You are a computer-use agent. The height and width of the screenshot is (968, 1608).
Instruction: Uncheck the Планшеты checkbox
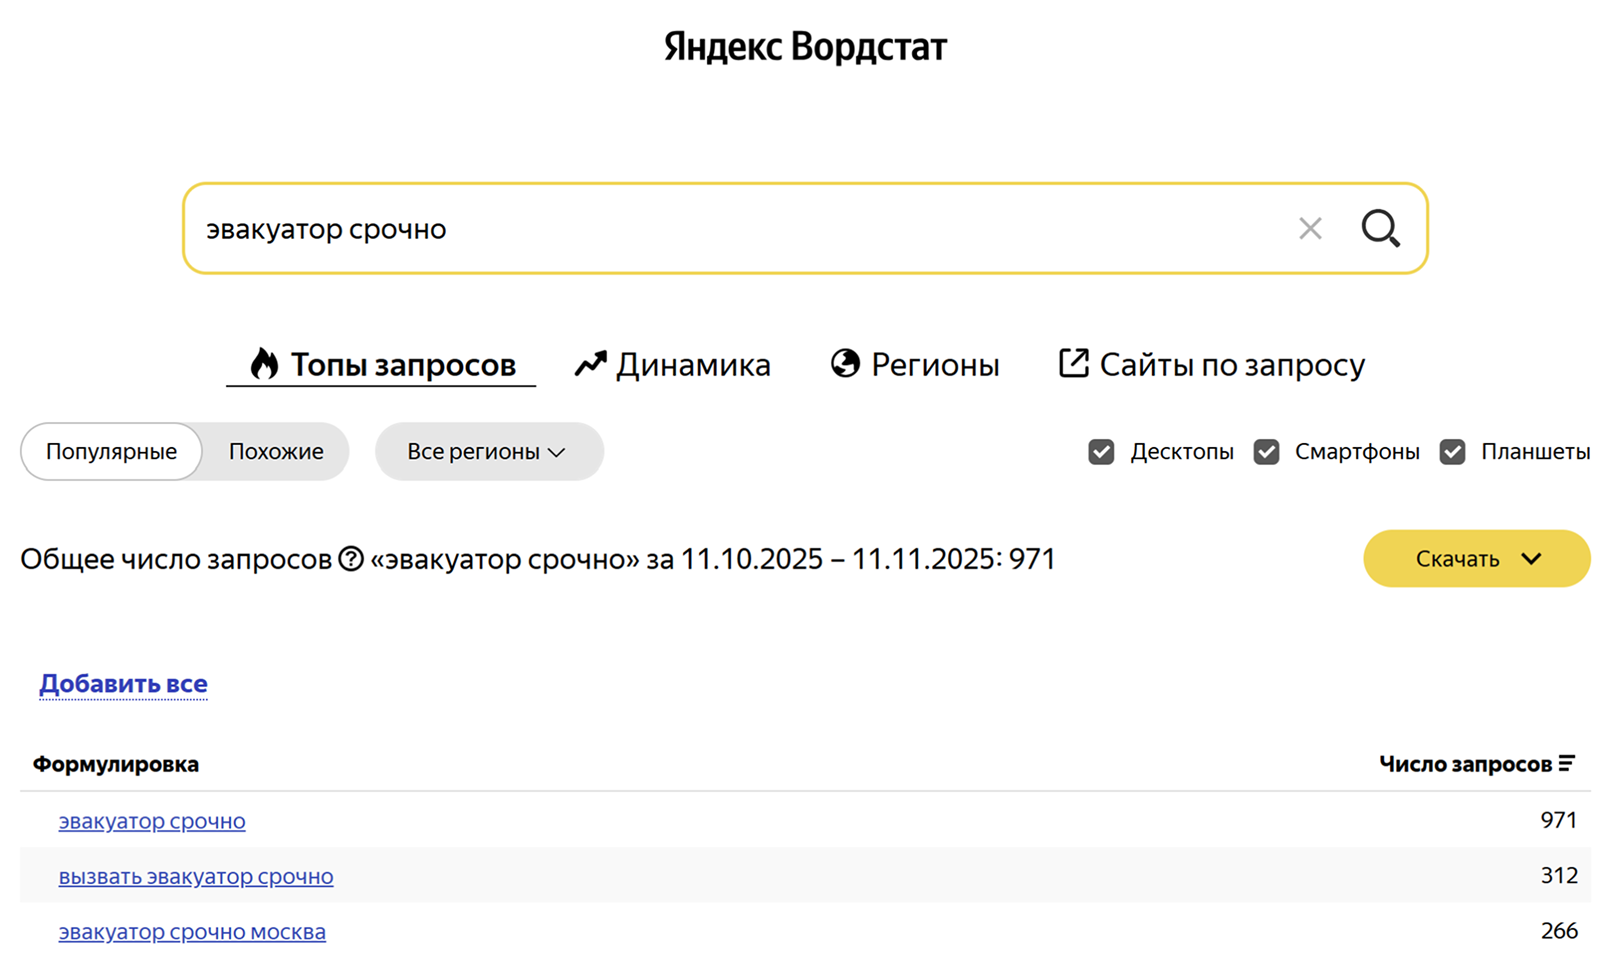pyautogui.click(x=1452, y=452)
